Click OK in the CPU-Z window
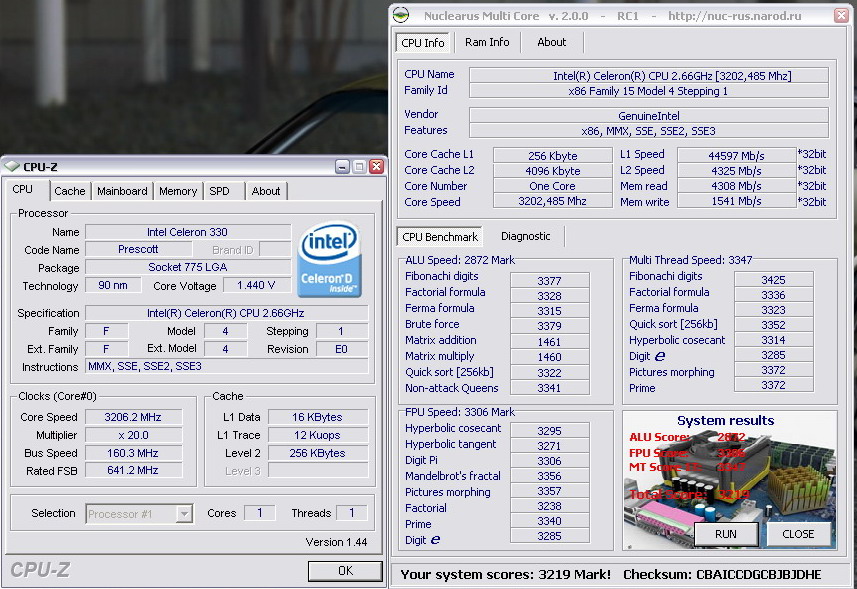Image resolution: width=857 pixels, height=589 pixels. (x=345, y=571)
